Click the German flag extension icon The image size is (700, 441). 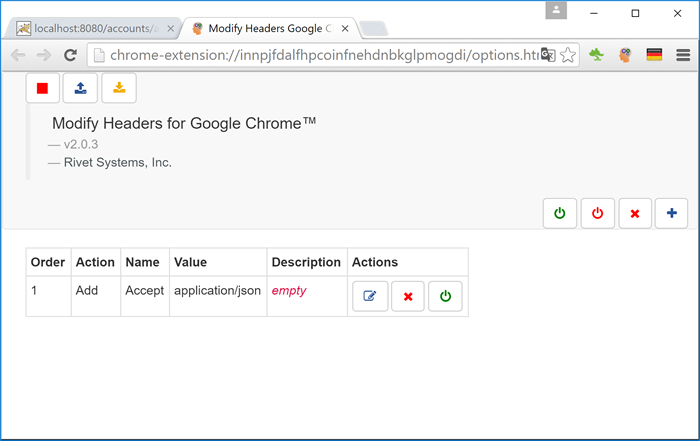tap(654, 55)
